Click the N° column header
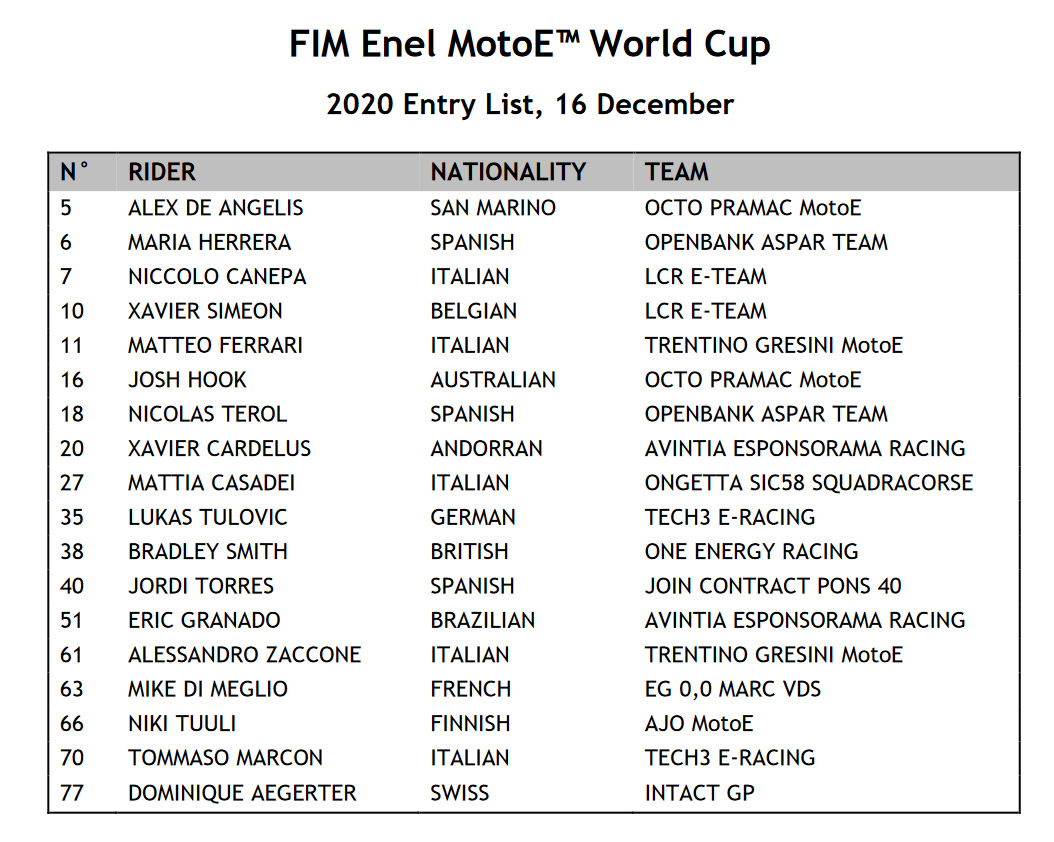 74,172
